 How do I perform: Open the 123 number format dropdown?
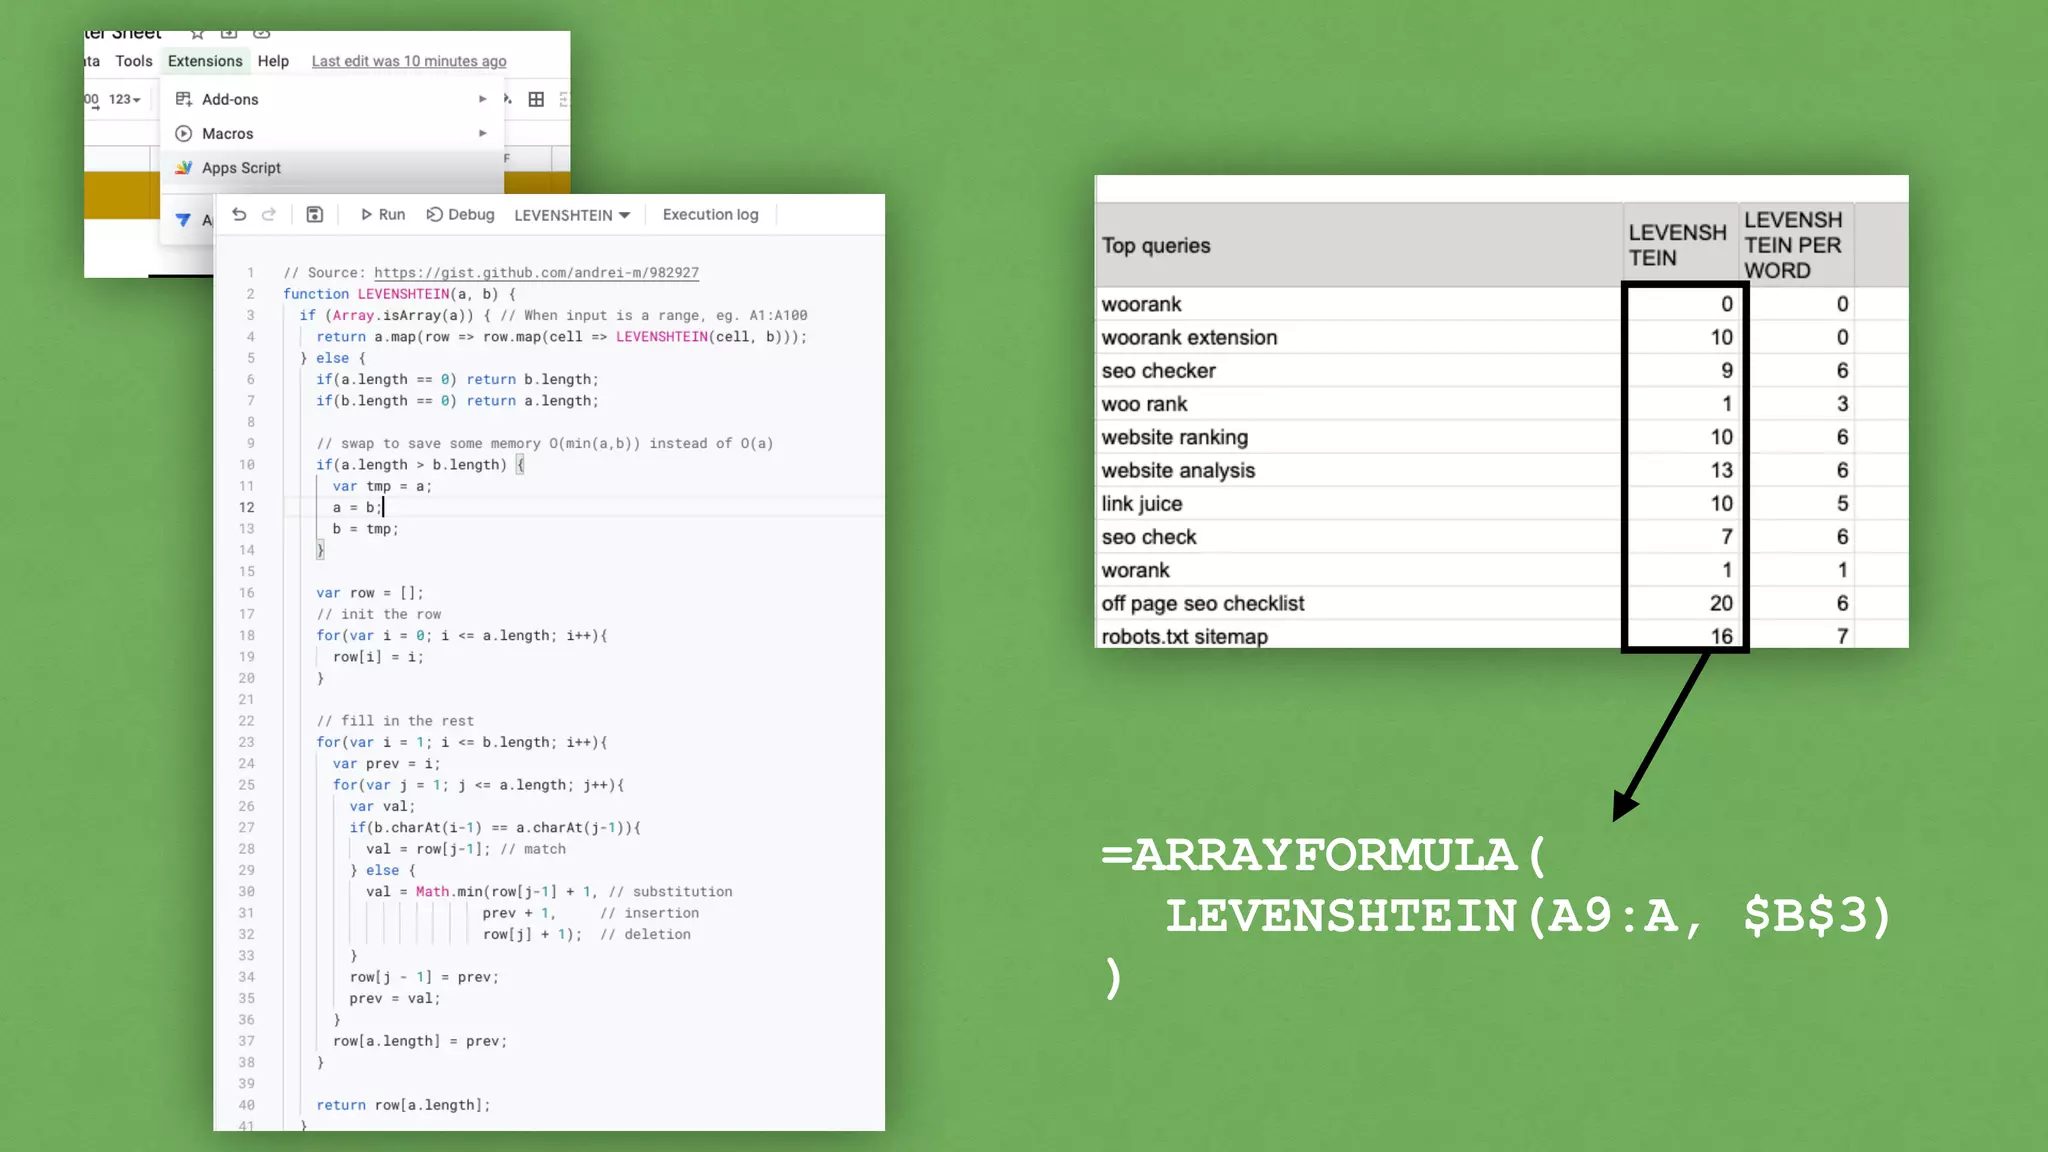[x=125, y=99]
